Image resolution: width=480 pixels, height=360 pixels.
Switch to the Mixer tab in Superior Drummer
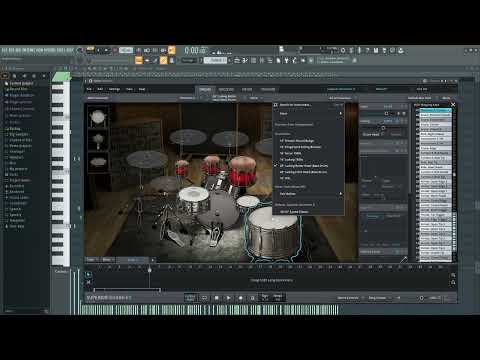247,89
